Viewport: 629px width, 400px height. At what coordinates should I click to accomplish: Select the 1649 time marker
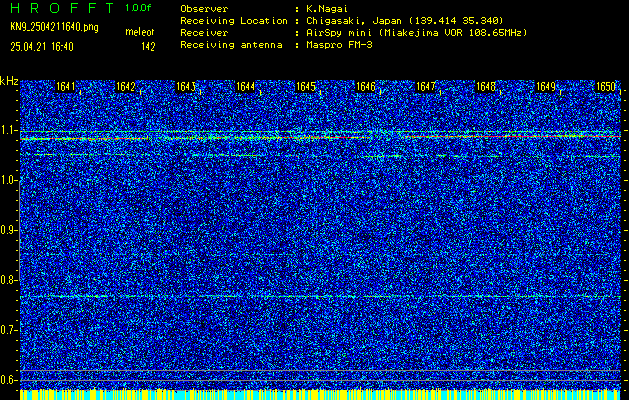[546, 86]
